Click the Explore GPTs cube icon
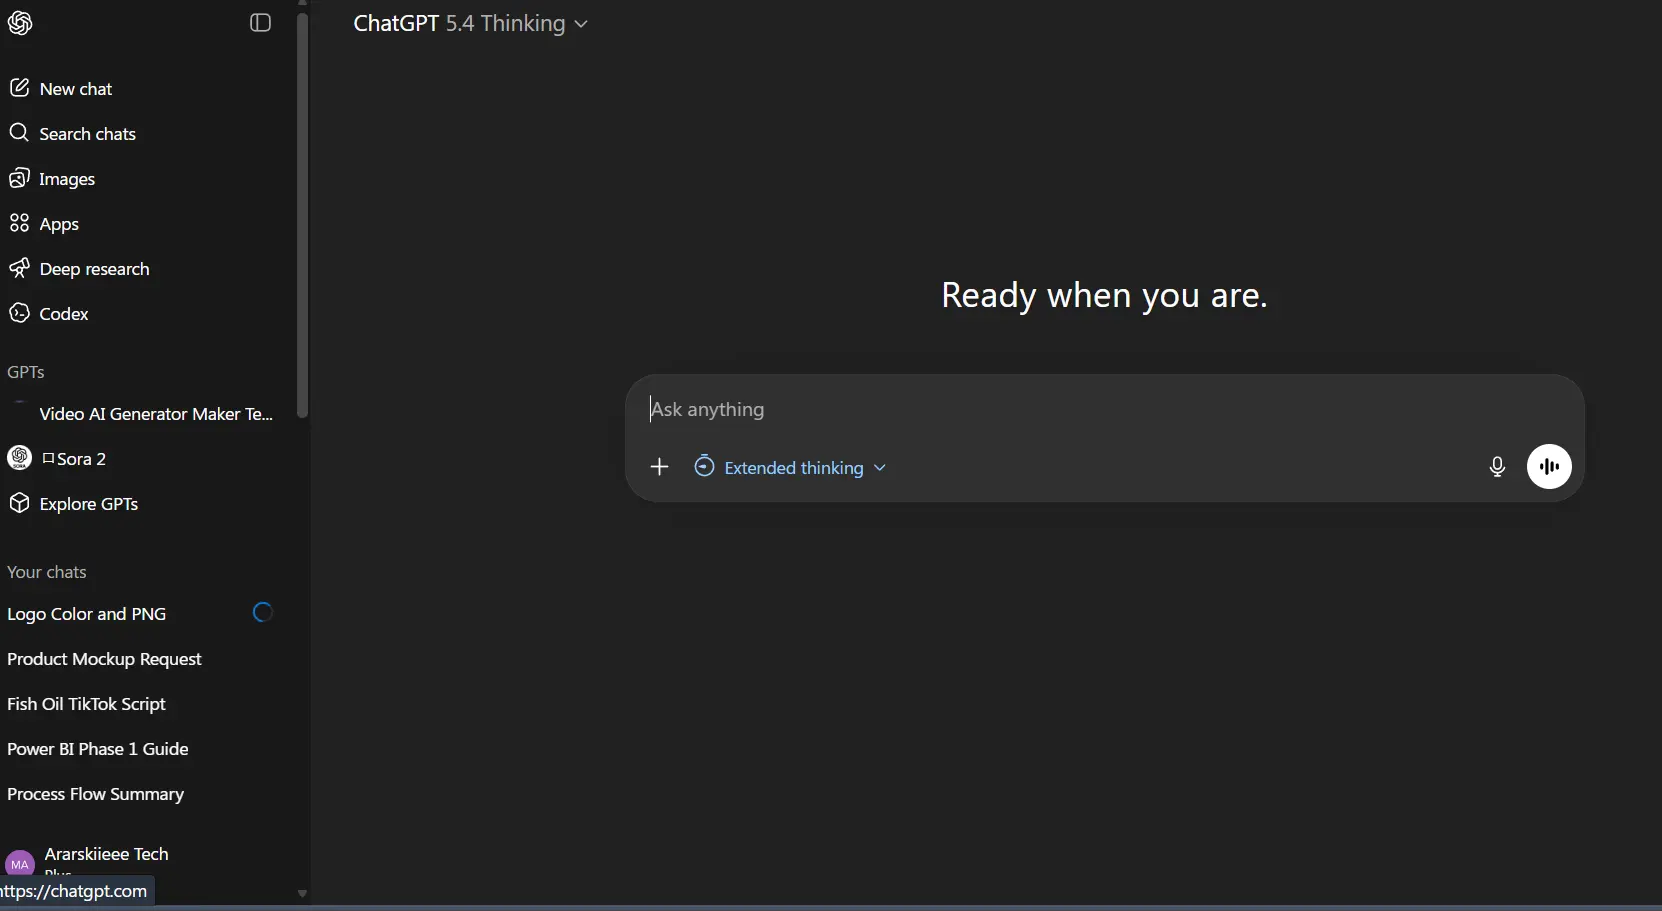This screenshot has height=911, width=1662. pyautogui.click(x=19, y=503)
